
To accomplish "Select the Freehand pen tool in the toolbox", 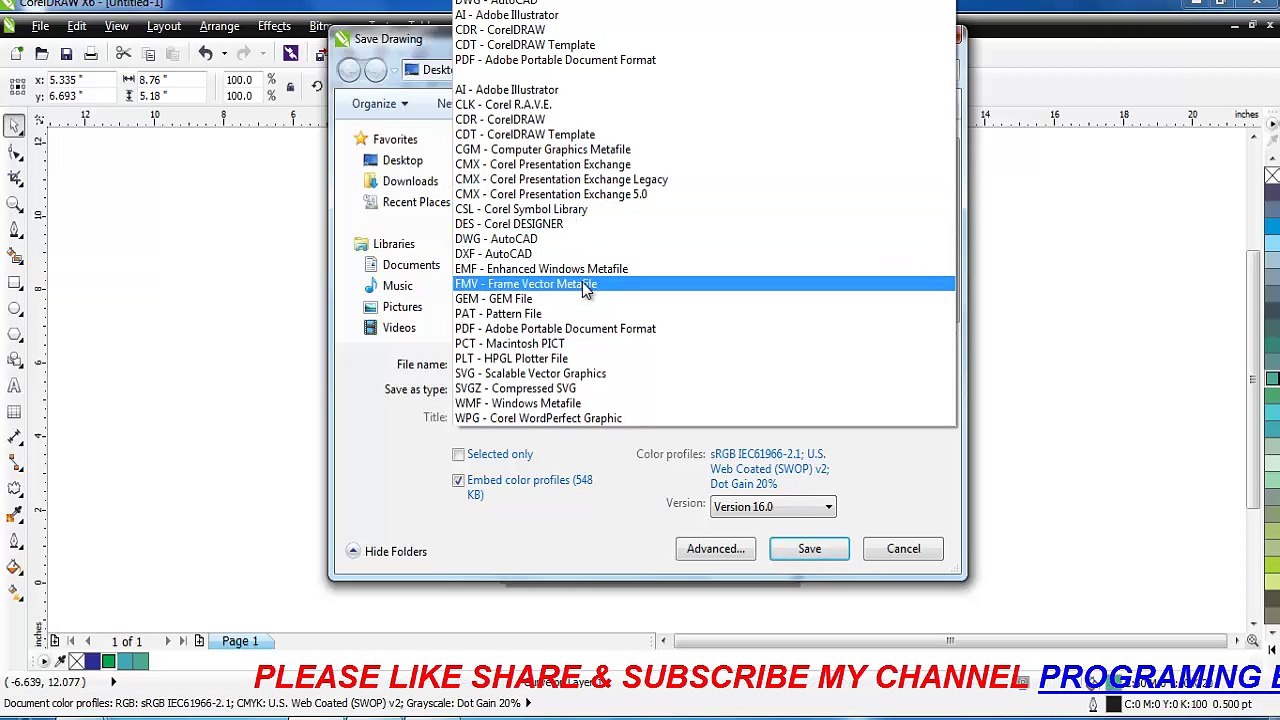I will pyautogui.click(x=14, y=230).
